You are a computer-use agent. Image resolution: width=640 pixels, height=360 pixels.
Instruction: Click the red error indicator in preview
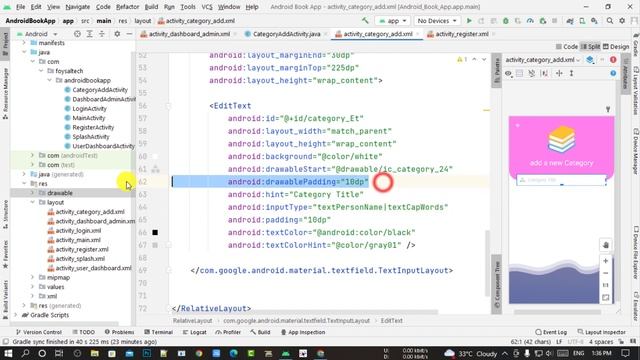[x=613, y=60]
